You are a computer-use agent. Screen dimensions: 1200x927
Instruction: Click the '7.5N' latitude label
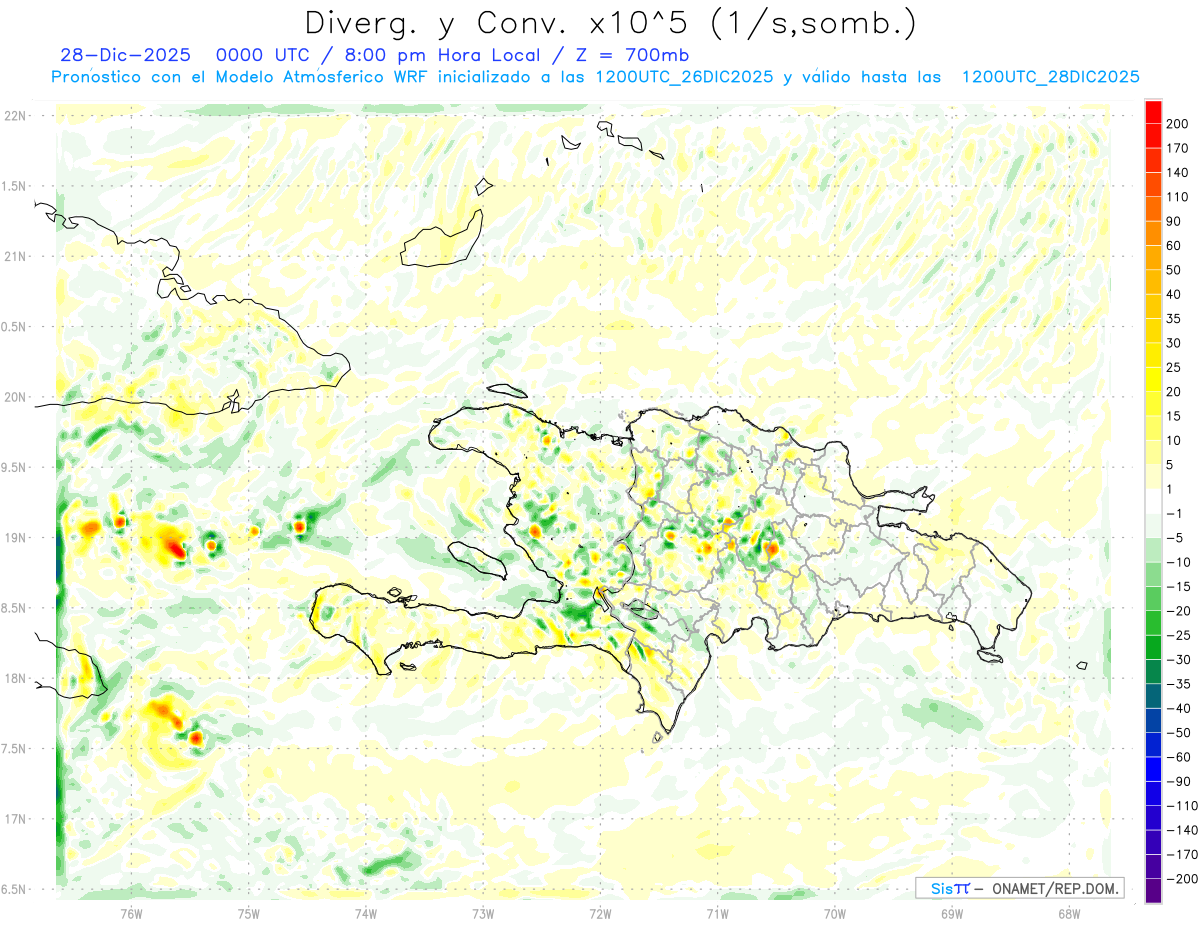coord(15,749)
